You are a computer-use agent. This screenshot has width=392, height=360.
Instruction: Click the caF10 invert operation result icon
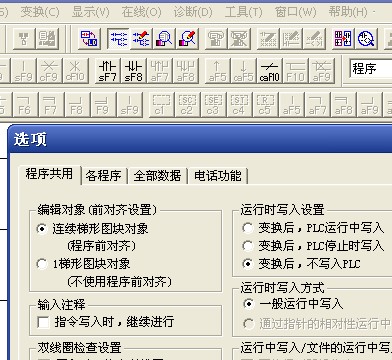(x=269, y=71)
